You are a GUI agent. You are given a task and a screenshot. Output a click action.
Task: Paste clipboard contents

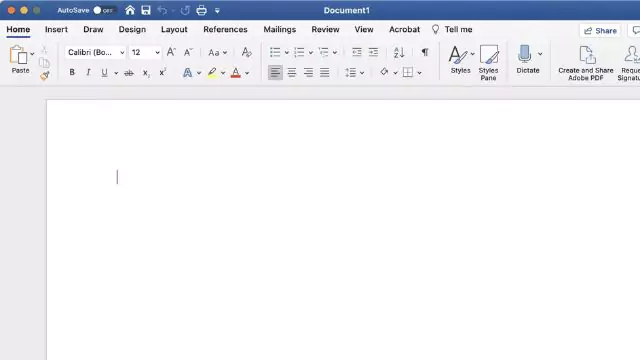click(x=20, y=60)
